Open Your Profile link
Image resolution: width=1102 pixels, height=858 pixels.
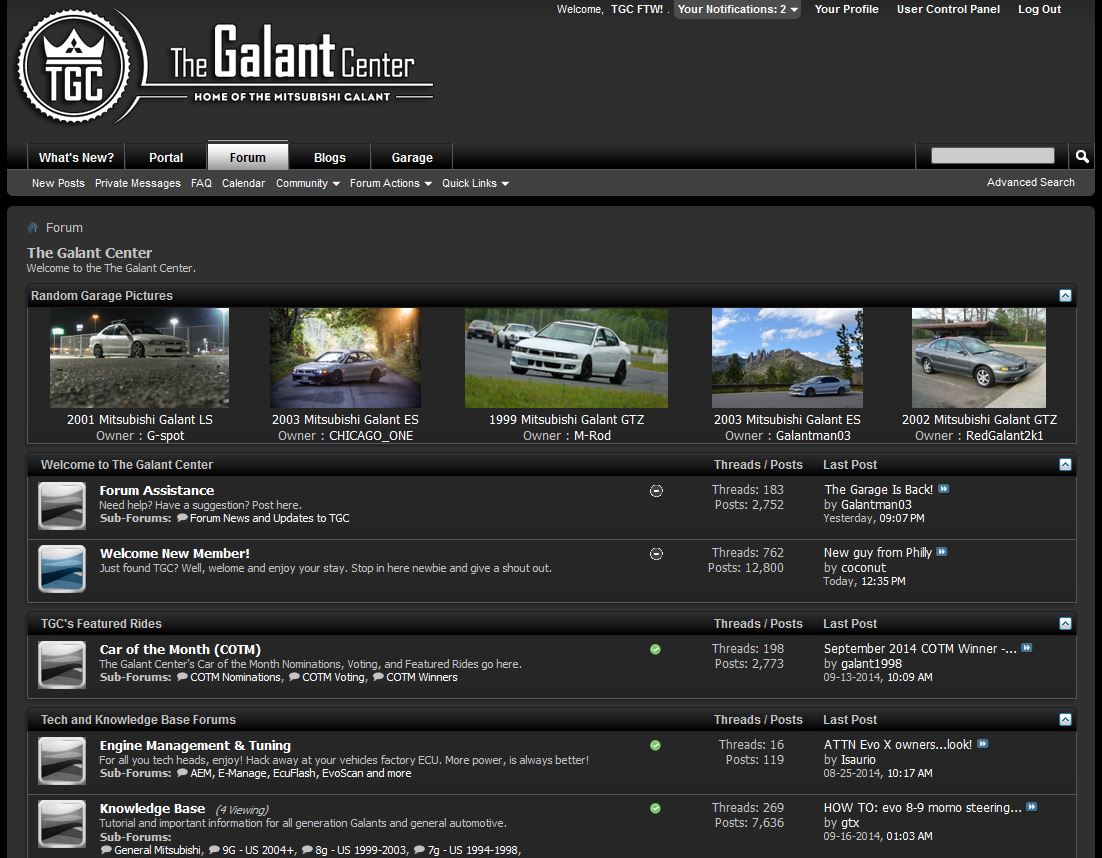[846, 9]
